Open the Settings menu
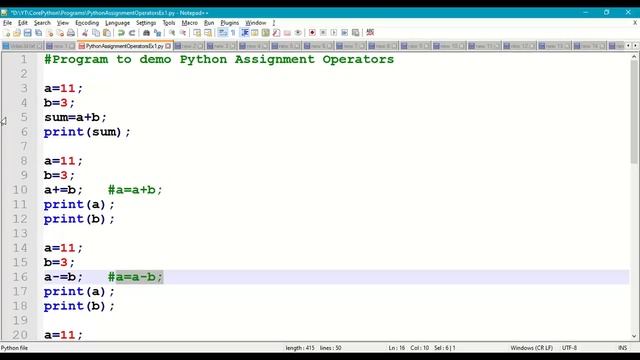Image resolution: width=640 pixels, height=360 pixels. tap(146, 23)
